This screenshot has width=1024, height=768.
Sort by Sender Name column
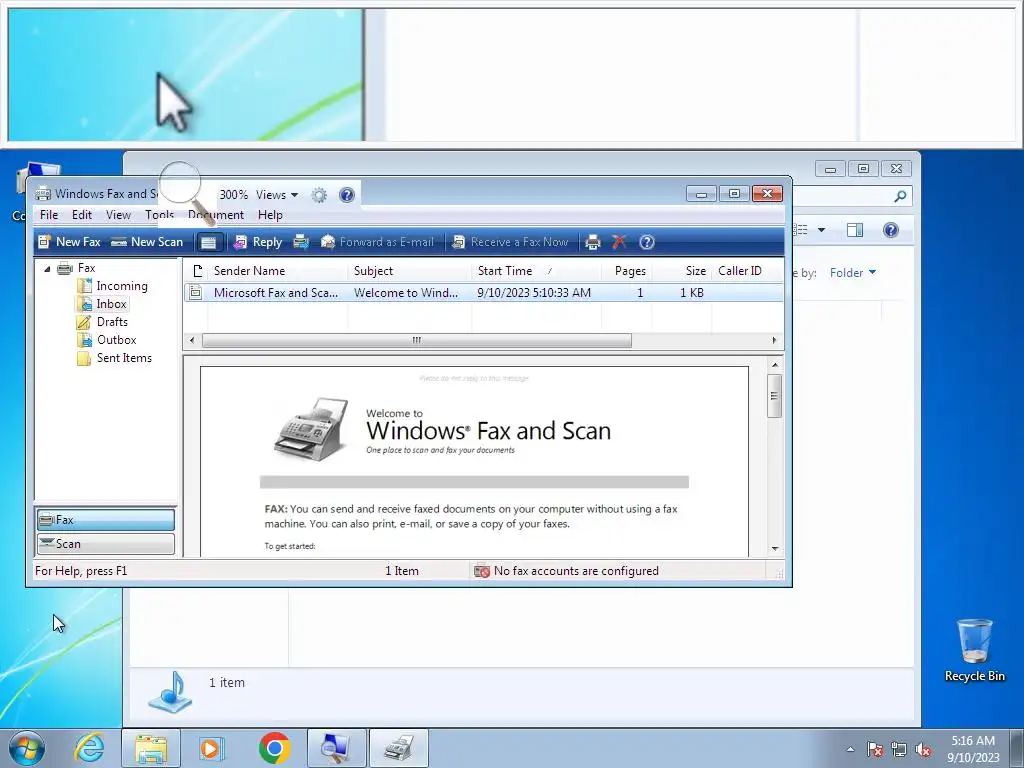point(278,271)
